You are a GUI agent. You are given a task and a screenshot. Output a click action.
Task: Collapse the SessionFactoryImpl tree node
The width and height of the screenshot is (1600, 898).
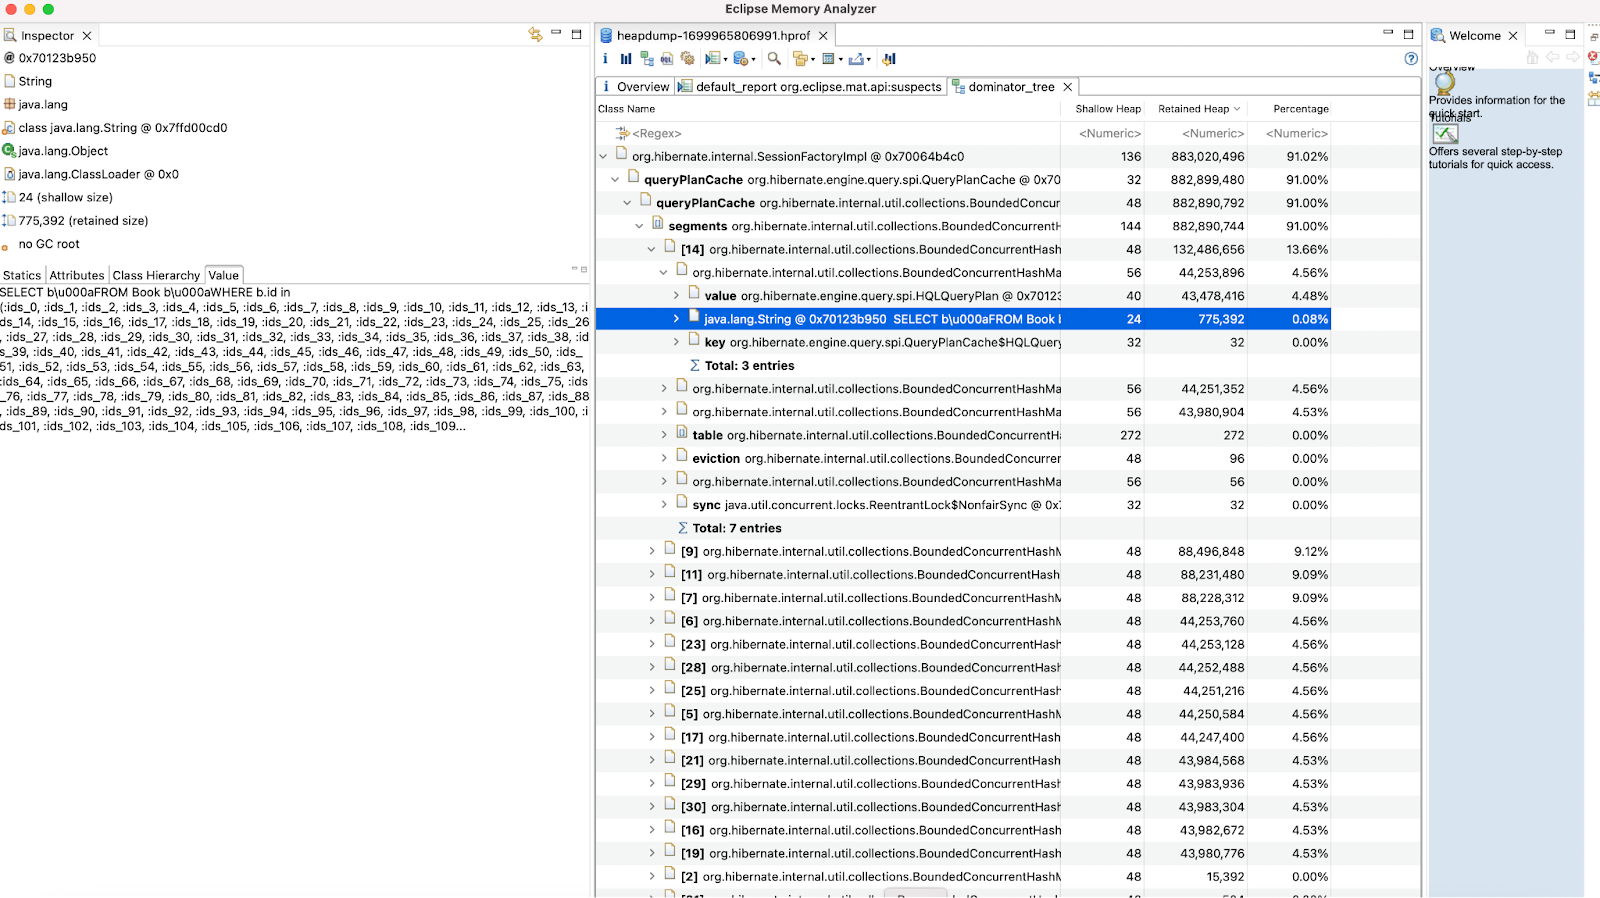[x=603, y=156]
